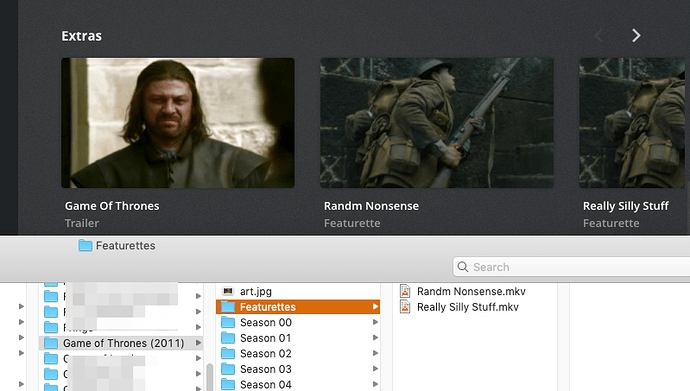The image size is (690, 391).
Task: Expand the Season 01 arrow
Action: (375, 338)
